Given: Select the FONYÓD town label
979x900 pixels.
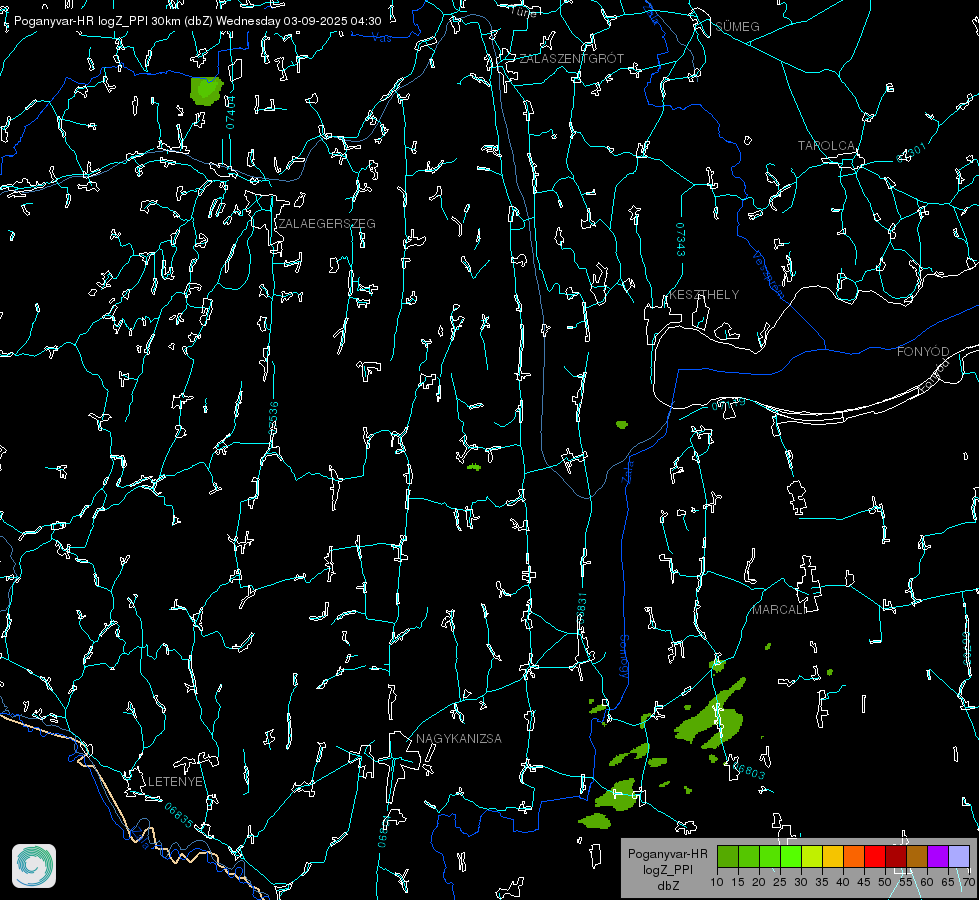Looking at the screenshot, I should [923, 352].
